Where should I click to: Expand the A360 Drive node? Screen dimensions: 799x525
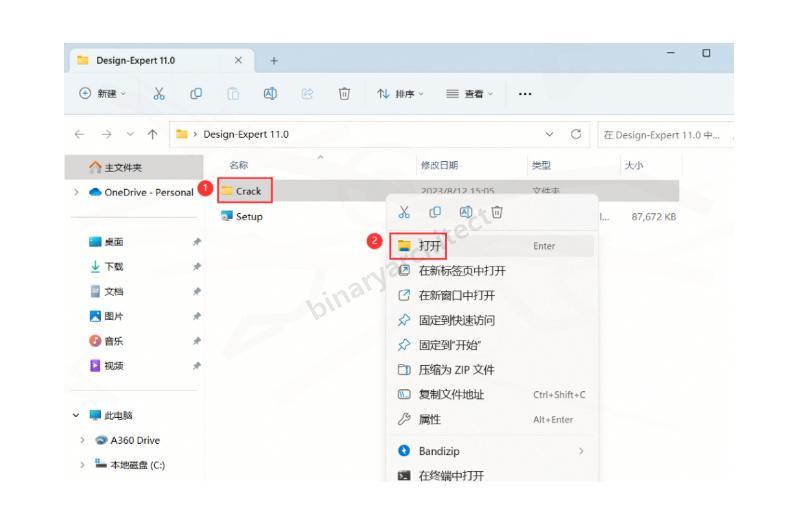coord(82,440)
